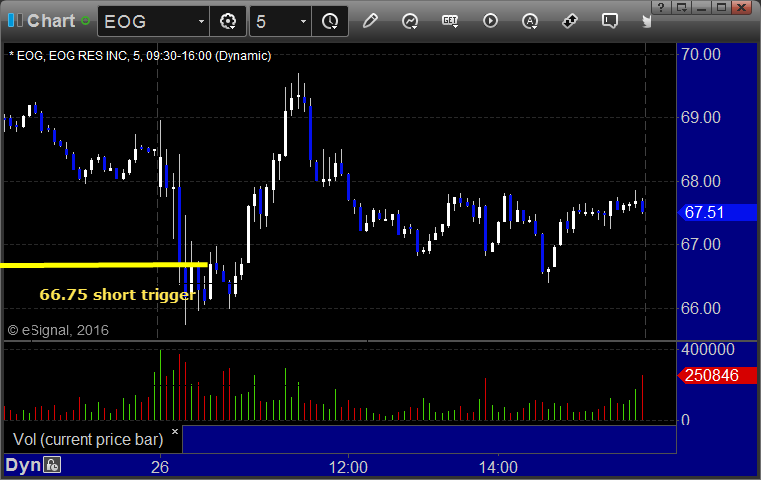Open the symbol settings gear icon

coord(228,21)
